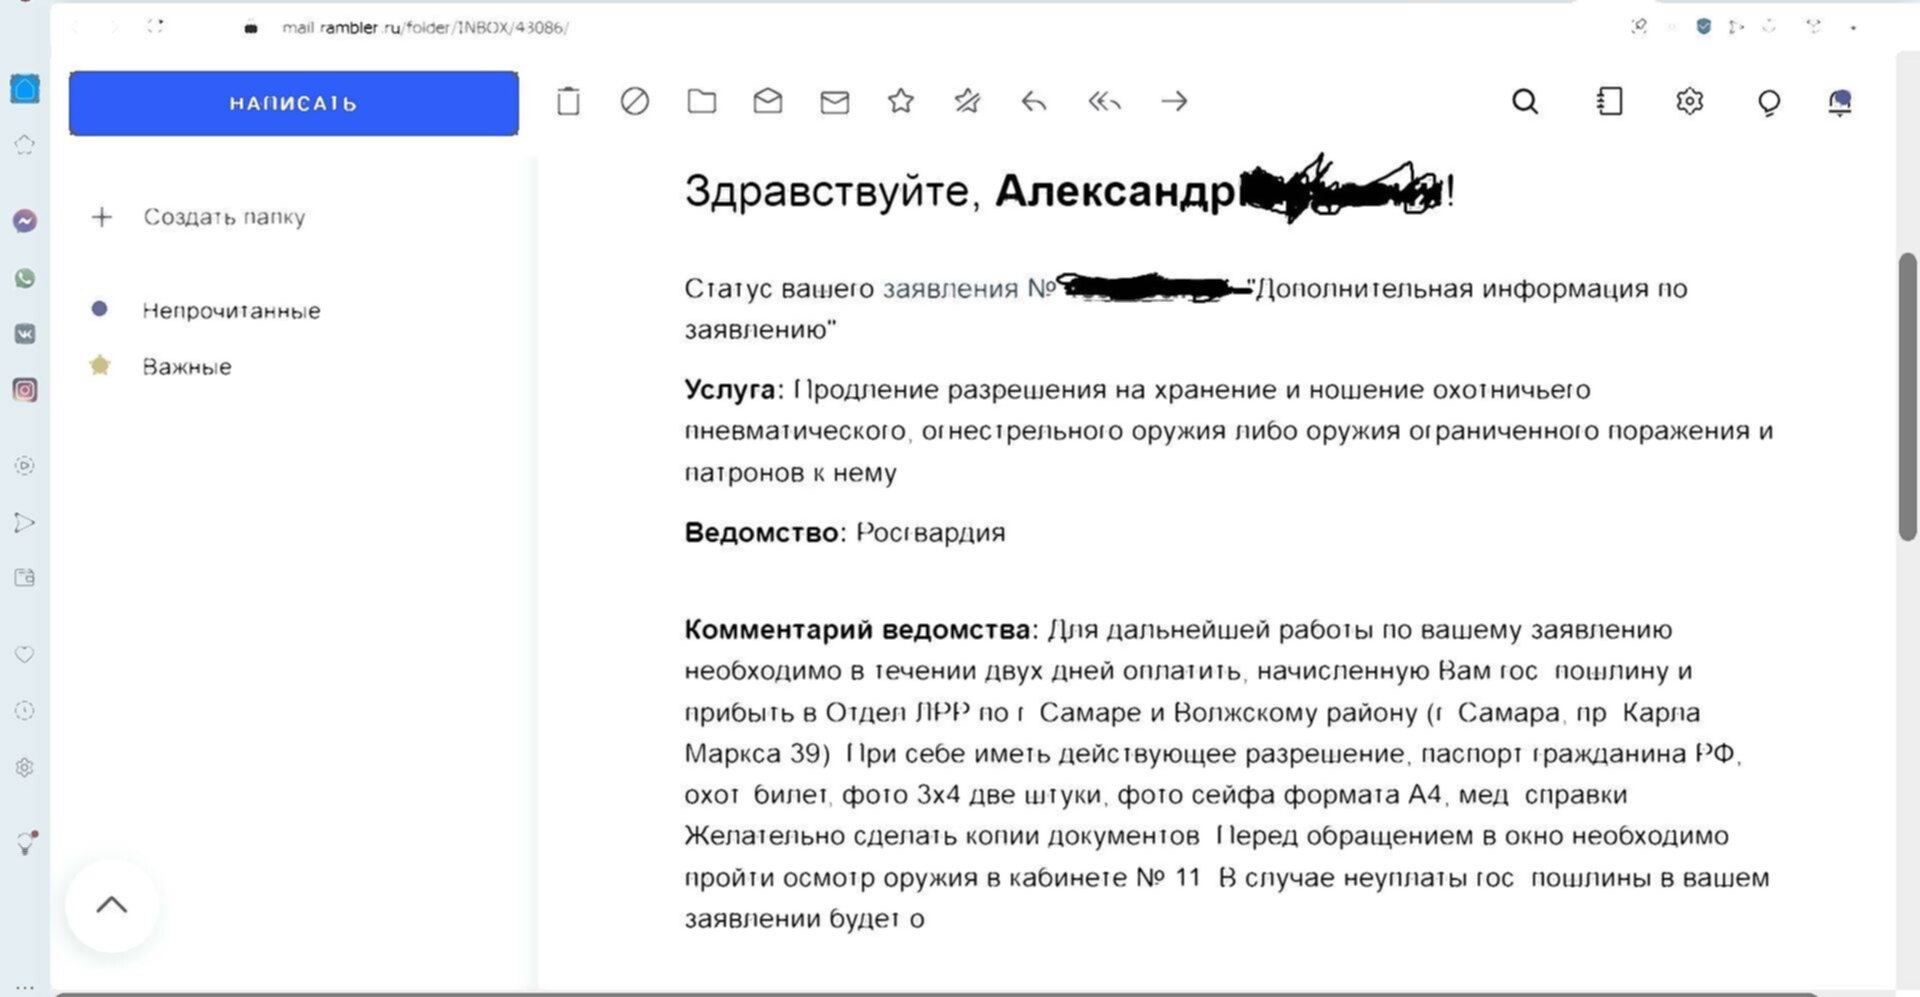Click the заявления application link in the email
1920x997 pixels.
(x=949, y=289)
